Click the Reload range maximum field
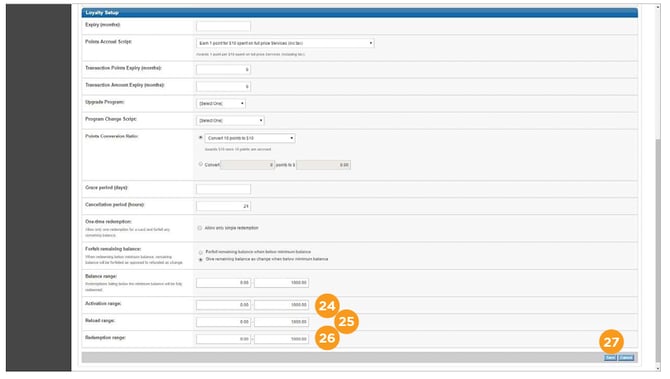670x379 pixels. tap(281, 322)
